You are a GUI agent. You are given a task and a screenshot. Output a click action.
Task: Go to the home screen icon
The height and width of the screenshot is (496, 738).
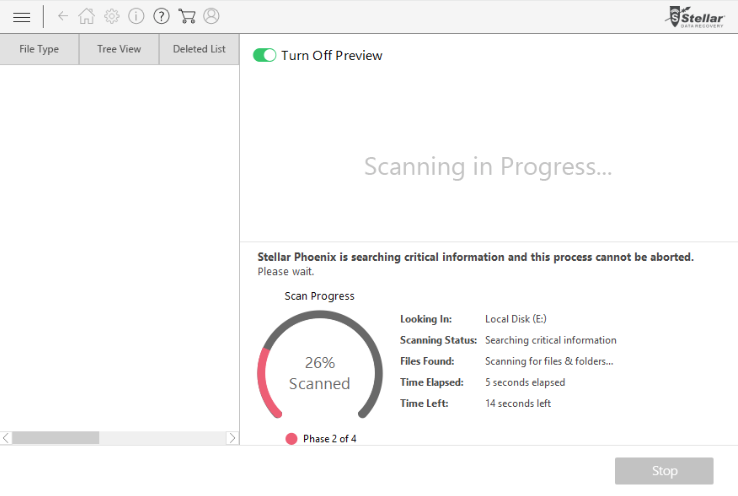click(87, 16)
